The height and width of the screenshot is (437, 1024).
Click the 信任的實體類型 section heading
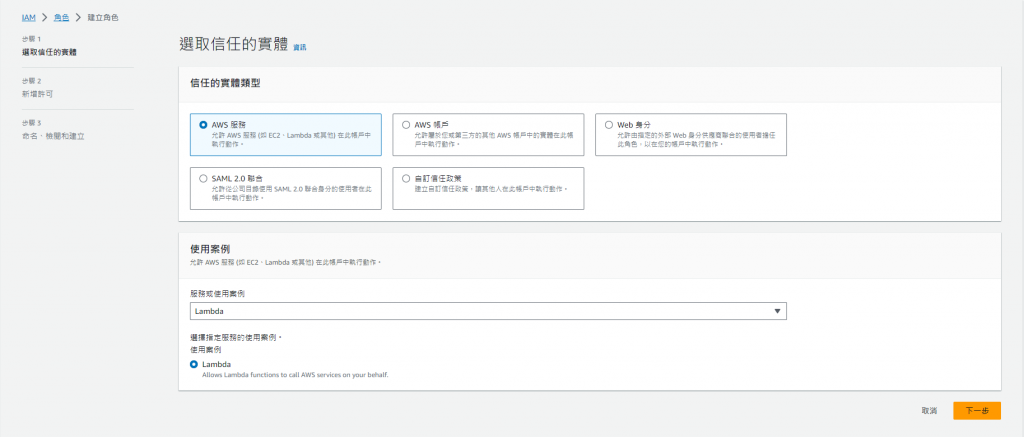click(225, 84)
